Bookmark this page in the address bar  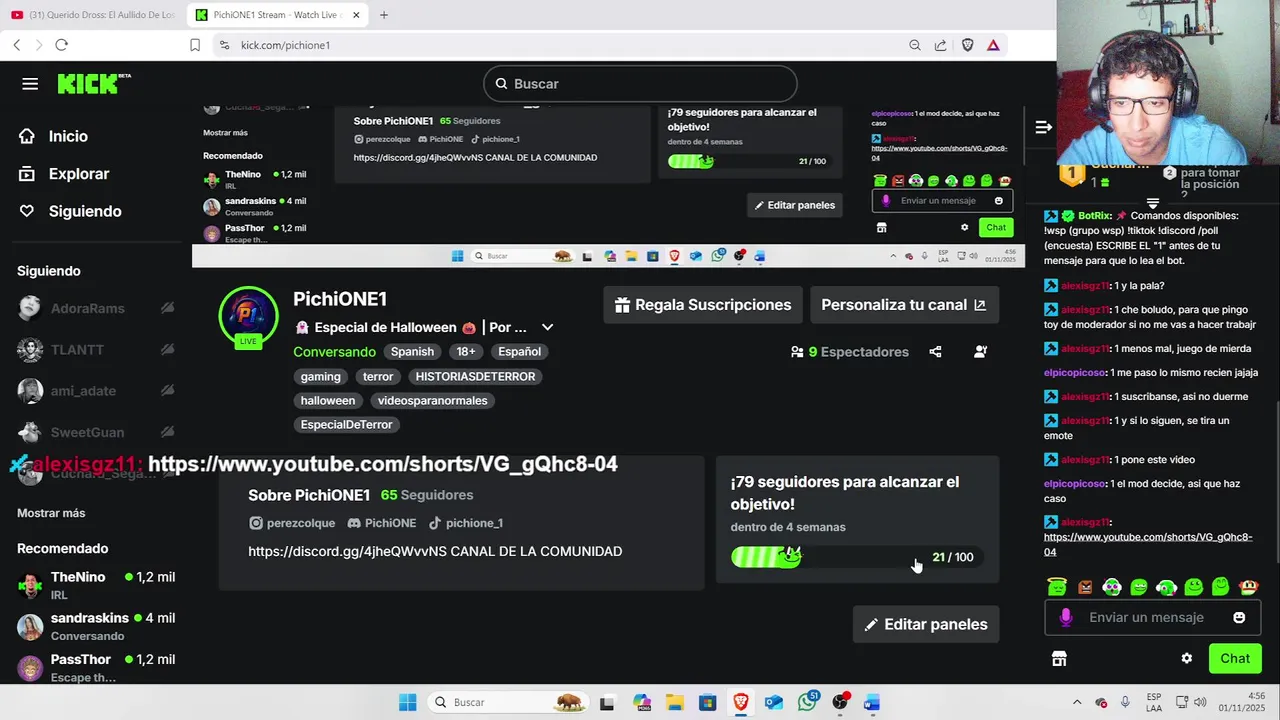(195, 45)
